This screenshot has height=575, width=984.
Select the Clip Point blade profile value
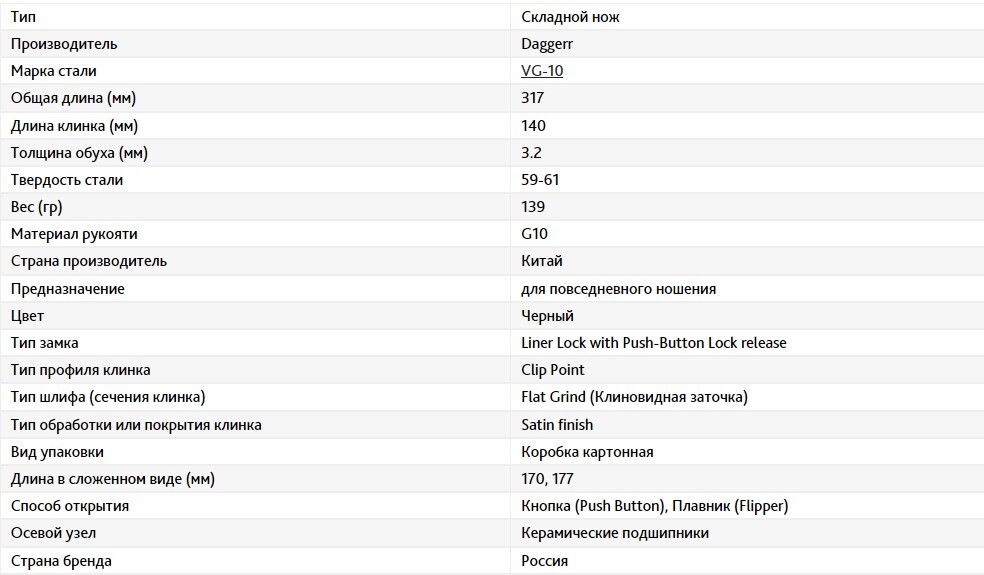552,370
